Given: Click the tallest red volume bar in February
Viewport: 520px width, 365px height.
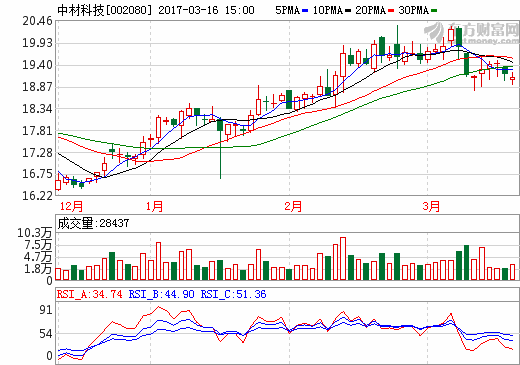Looking at the screenshot, I should tap(343, 259).
